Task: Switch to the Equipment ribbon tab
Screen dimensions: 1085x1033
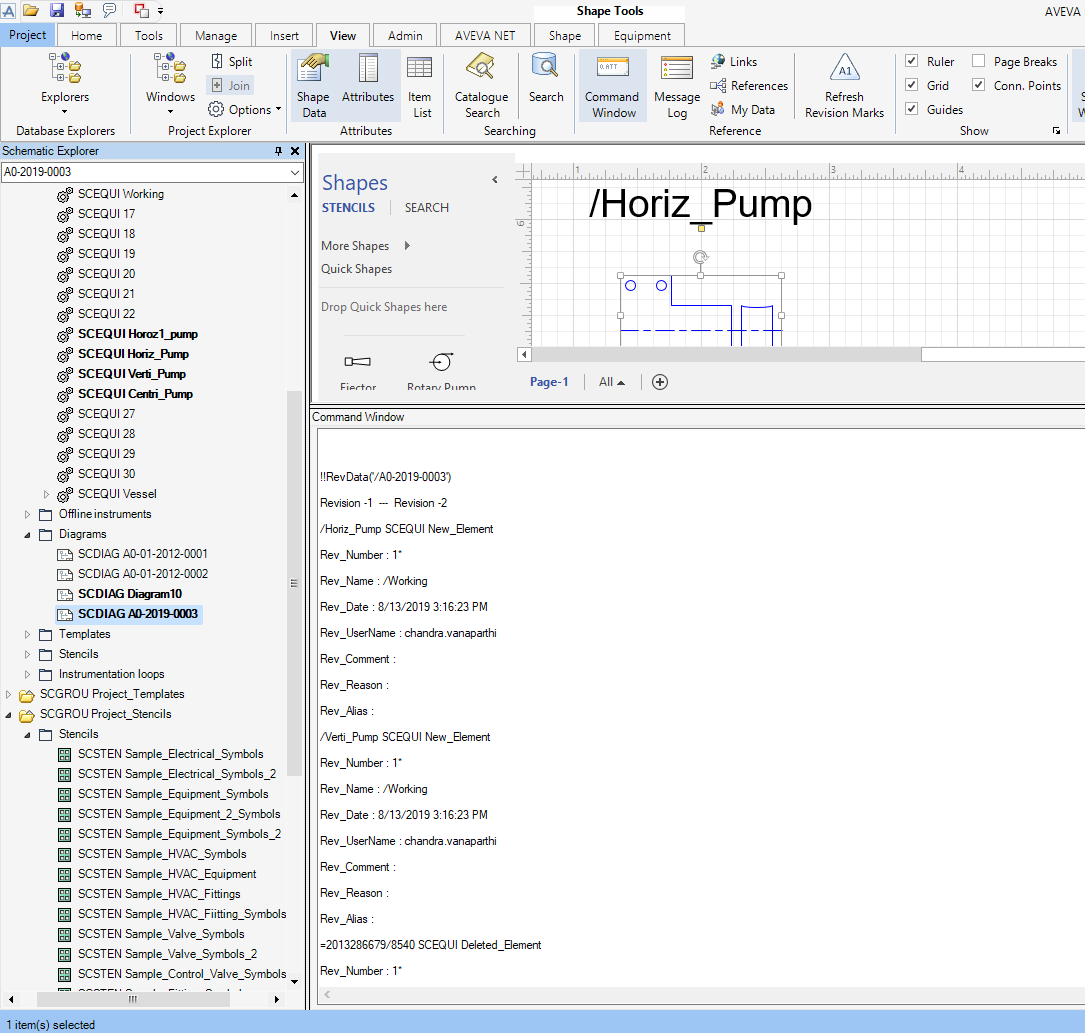Action: click(x=642, y=35)
